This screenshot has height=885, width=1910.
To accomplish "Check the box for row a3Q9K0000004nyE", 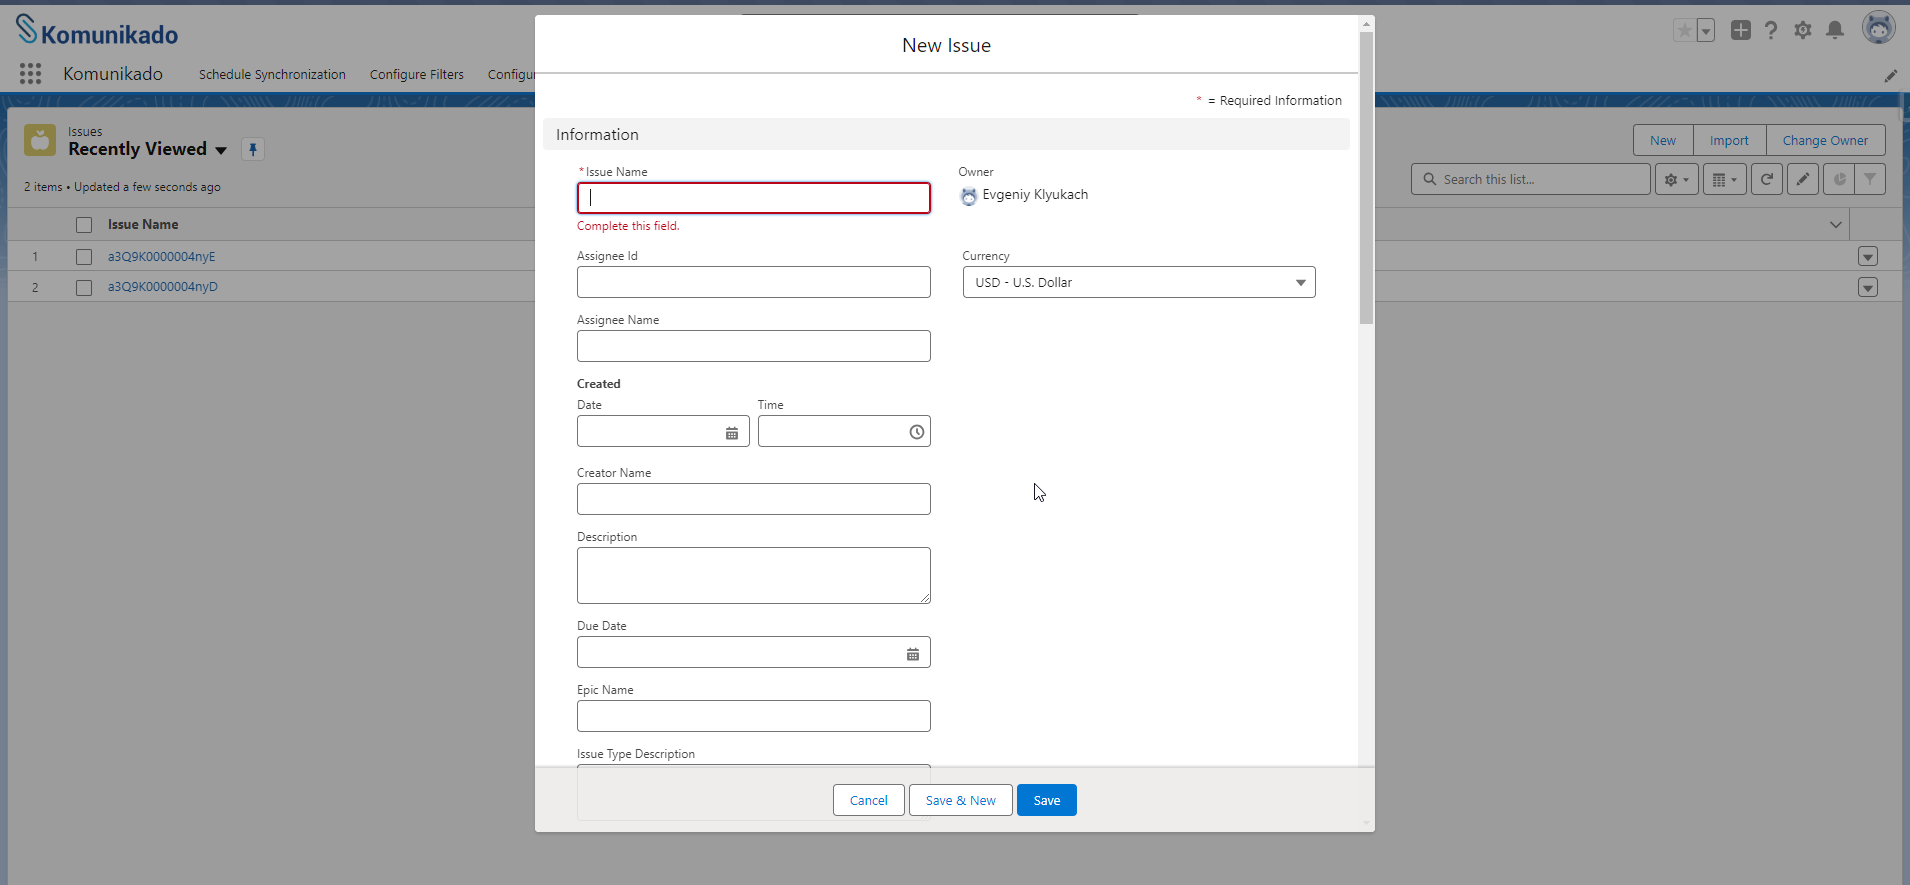I will click(84, 257).
